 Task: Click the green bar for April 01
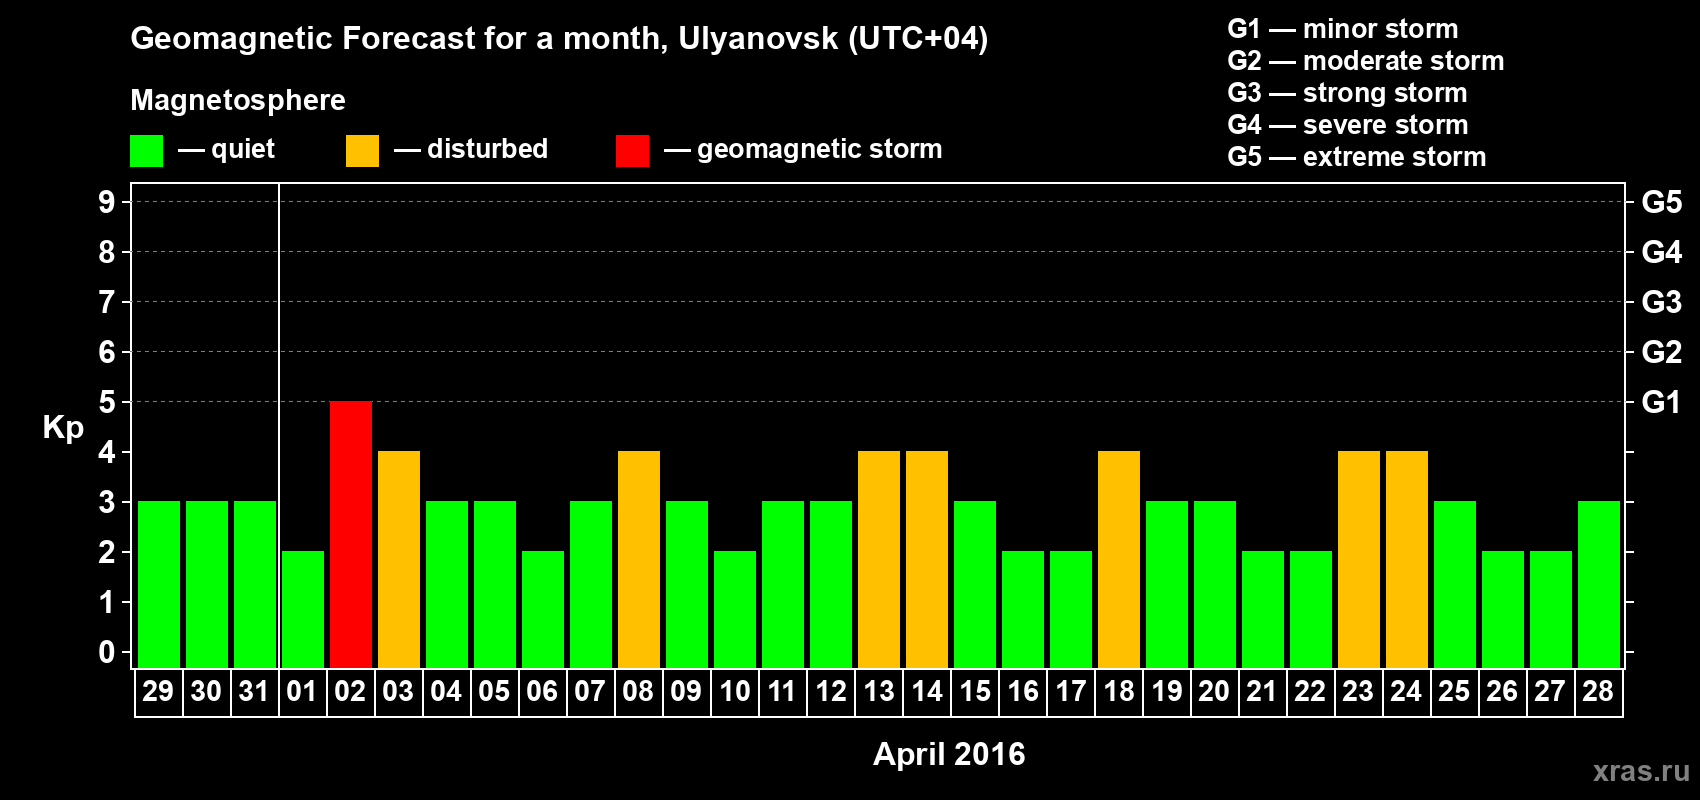303,609
